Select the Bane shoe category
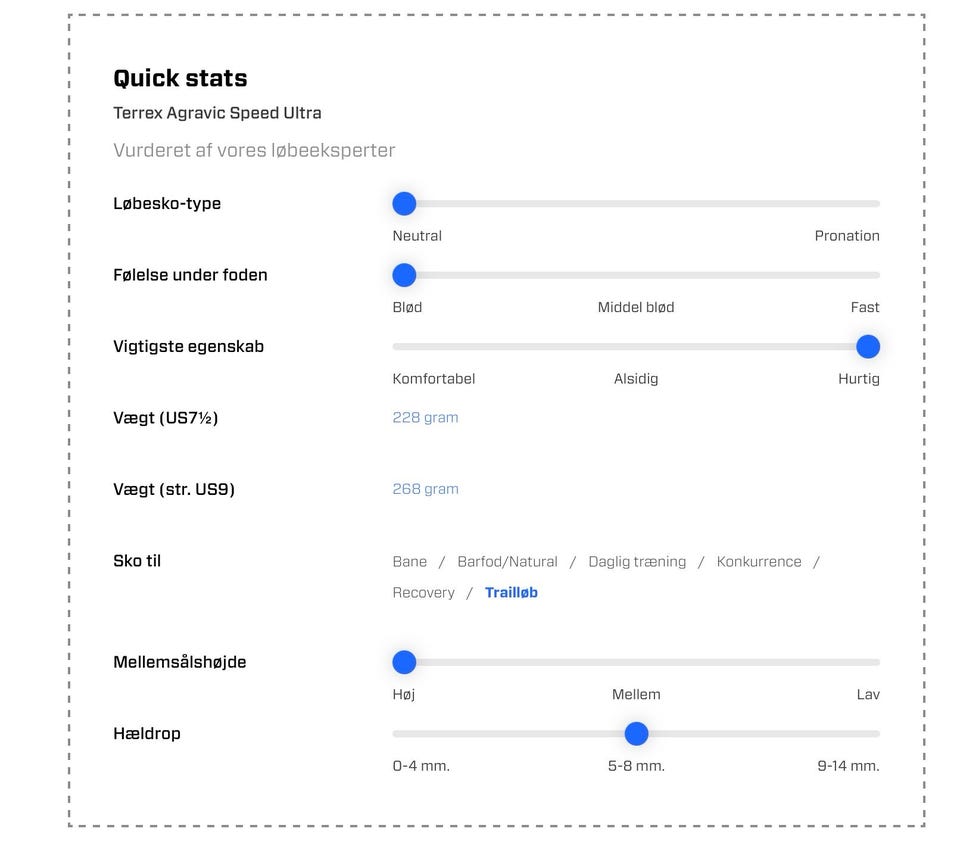Viewport: 960px width, 841px height. 410,562
